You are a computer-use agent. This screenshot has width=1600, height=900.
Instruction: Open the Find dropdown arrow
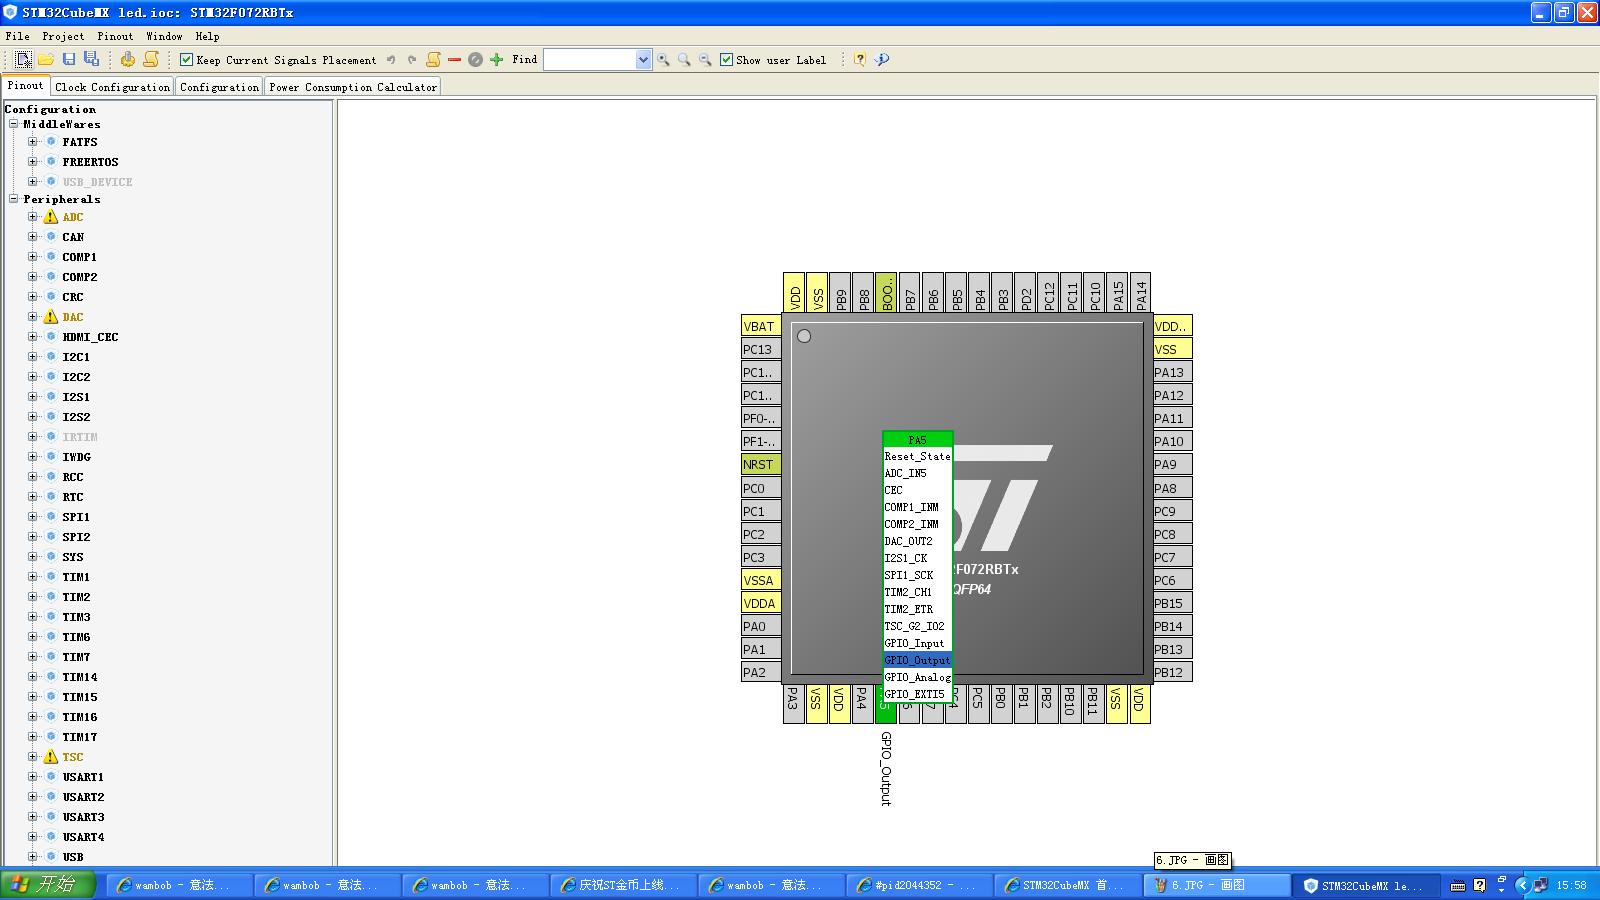643,60
